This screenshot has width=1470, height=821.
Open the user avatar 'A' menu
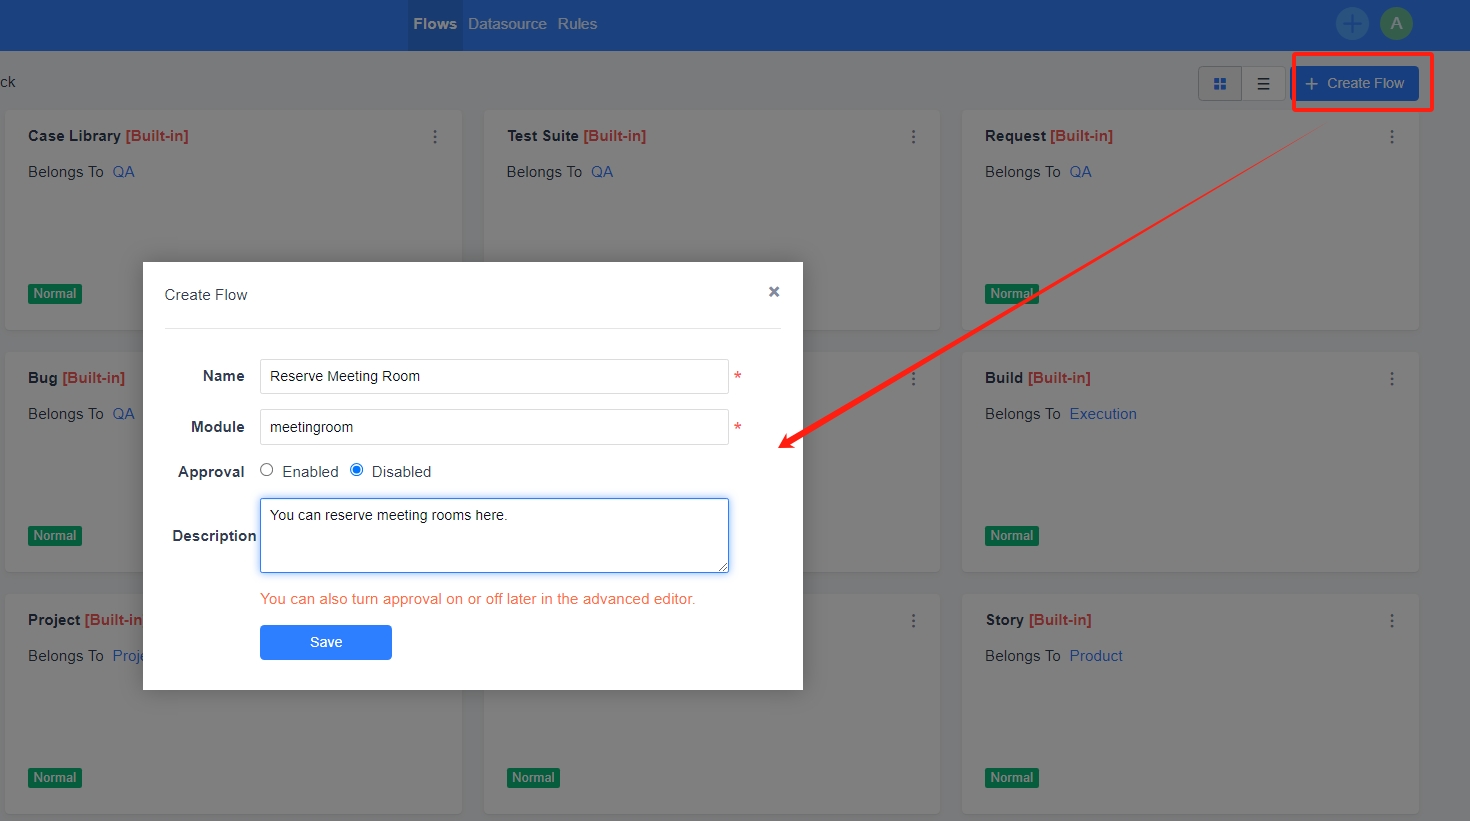pos(1396,23)
